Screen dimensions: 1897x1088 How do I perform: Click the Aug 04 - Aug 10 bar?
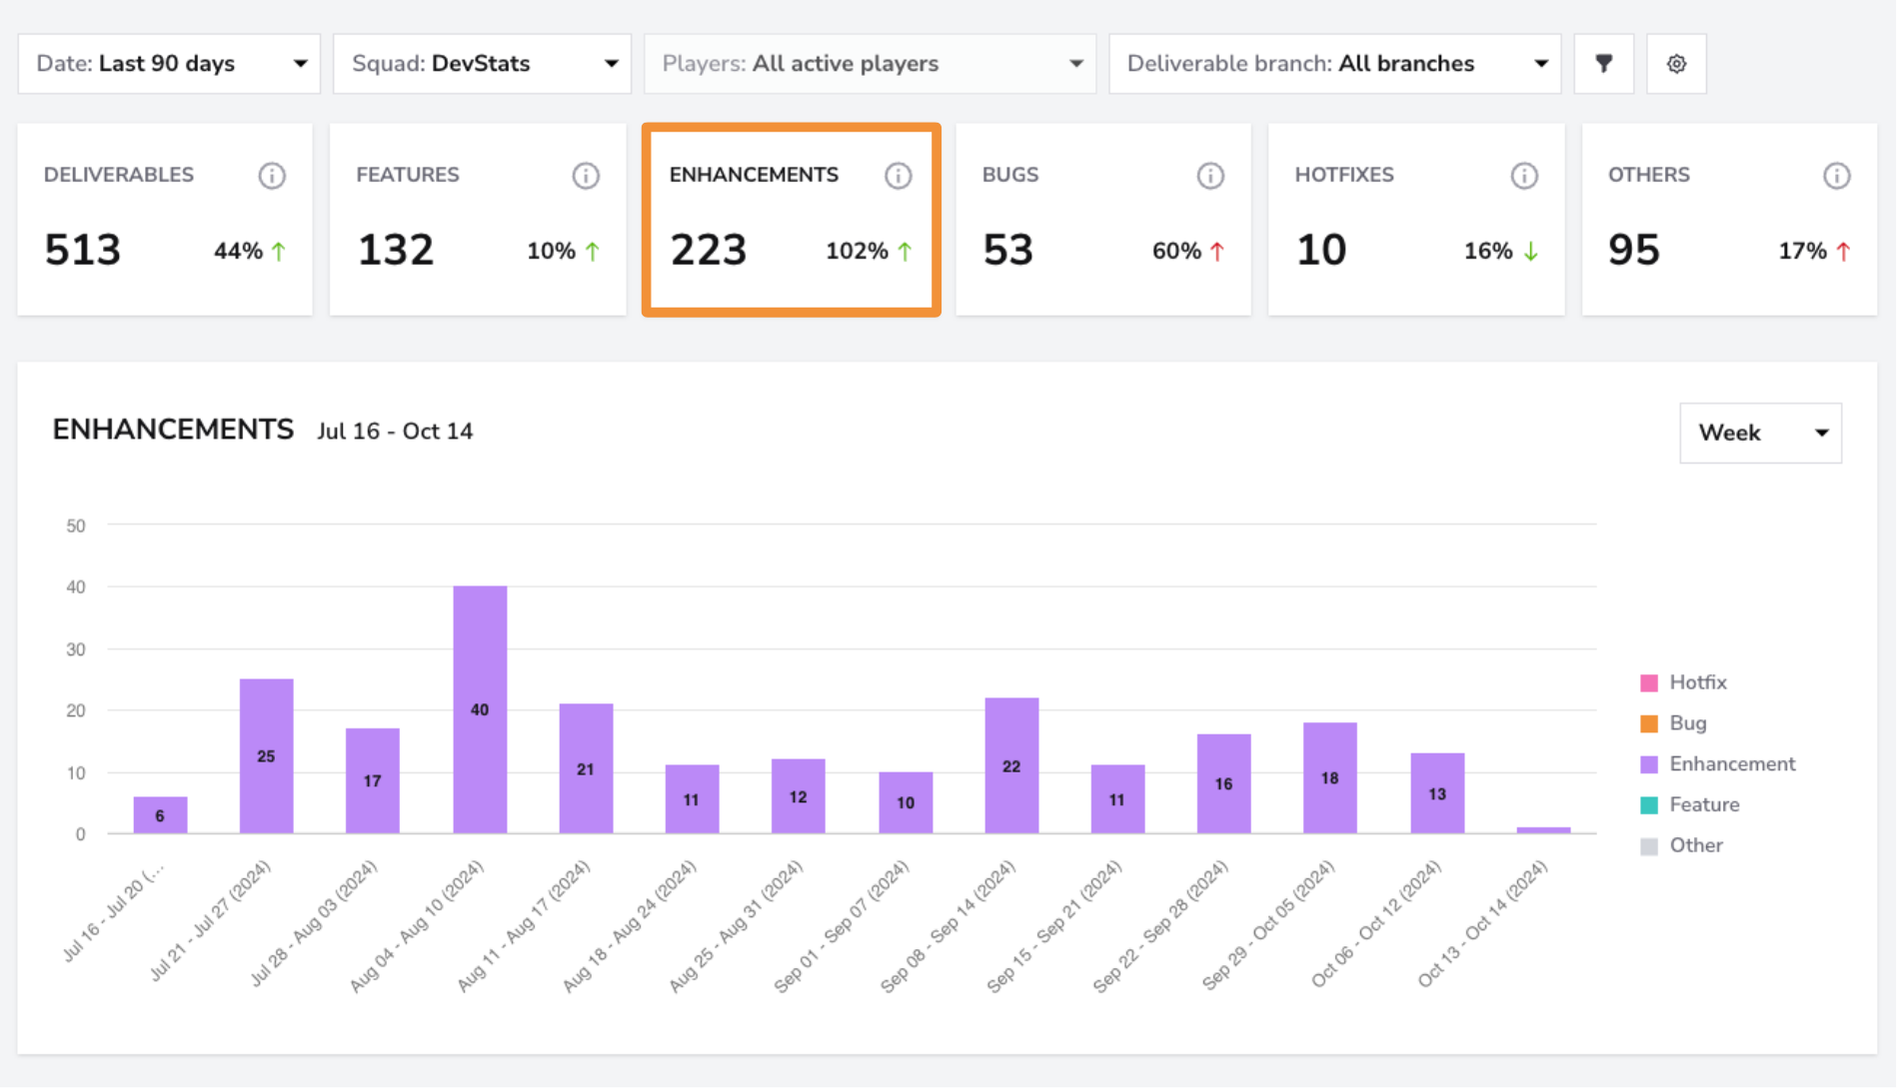click(x=480, y=710)
